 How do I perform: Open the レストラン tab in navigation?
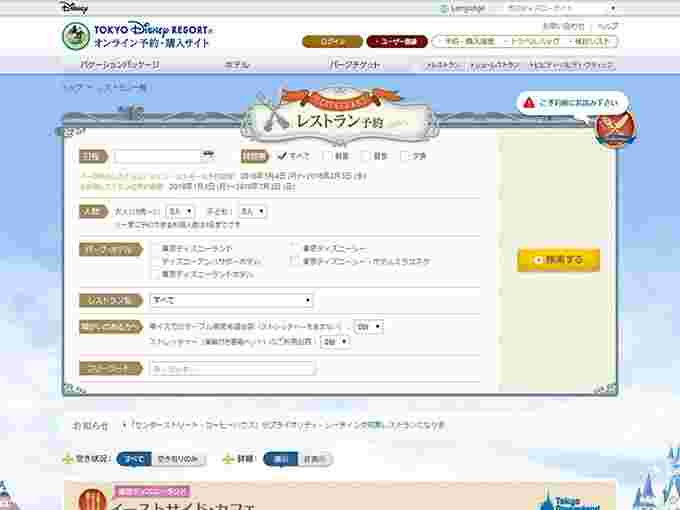(441, 65)
